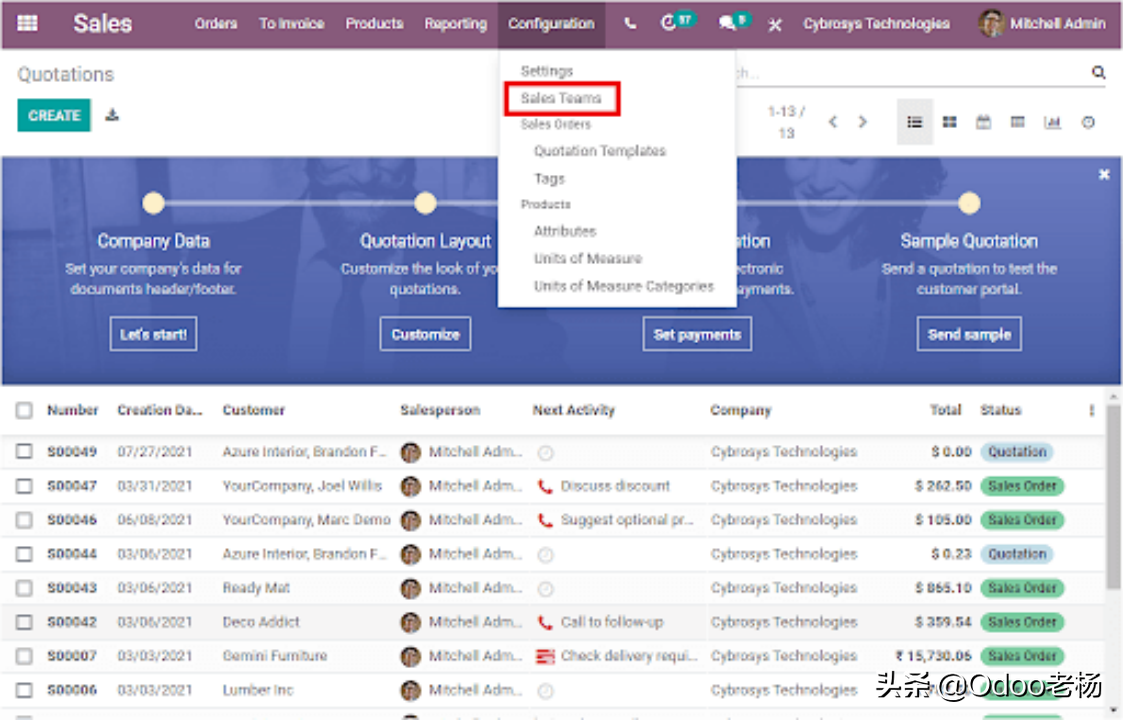Switch to calendar view
The height and width of the screenshot is (720, 1123).
(983, 123)
